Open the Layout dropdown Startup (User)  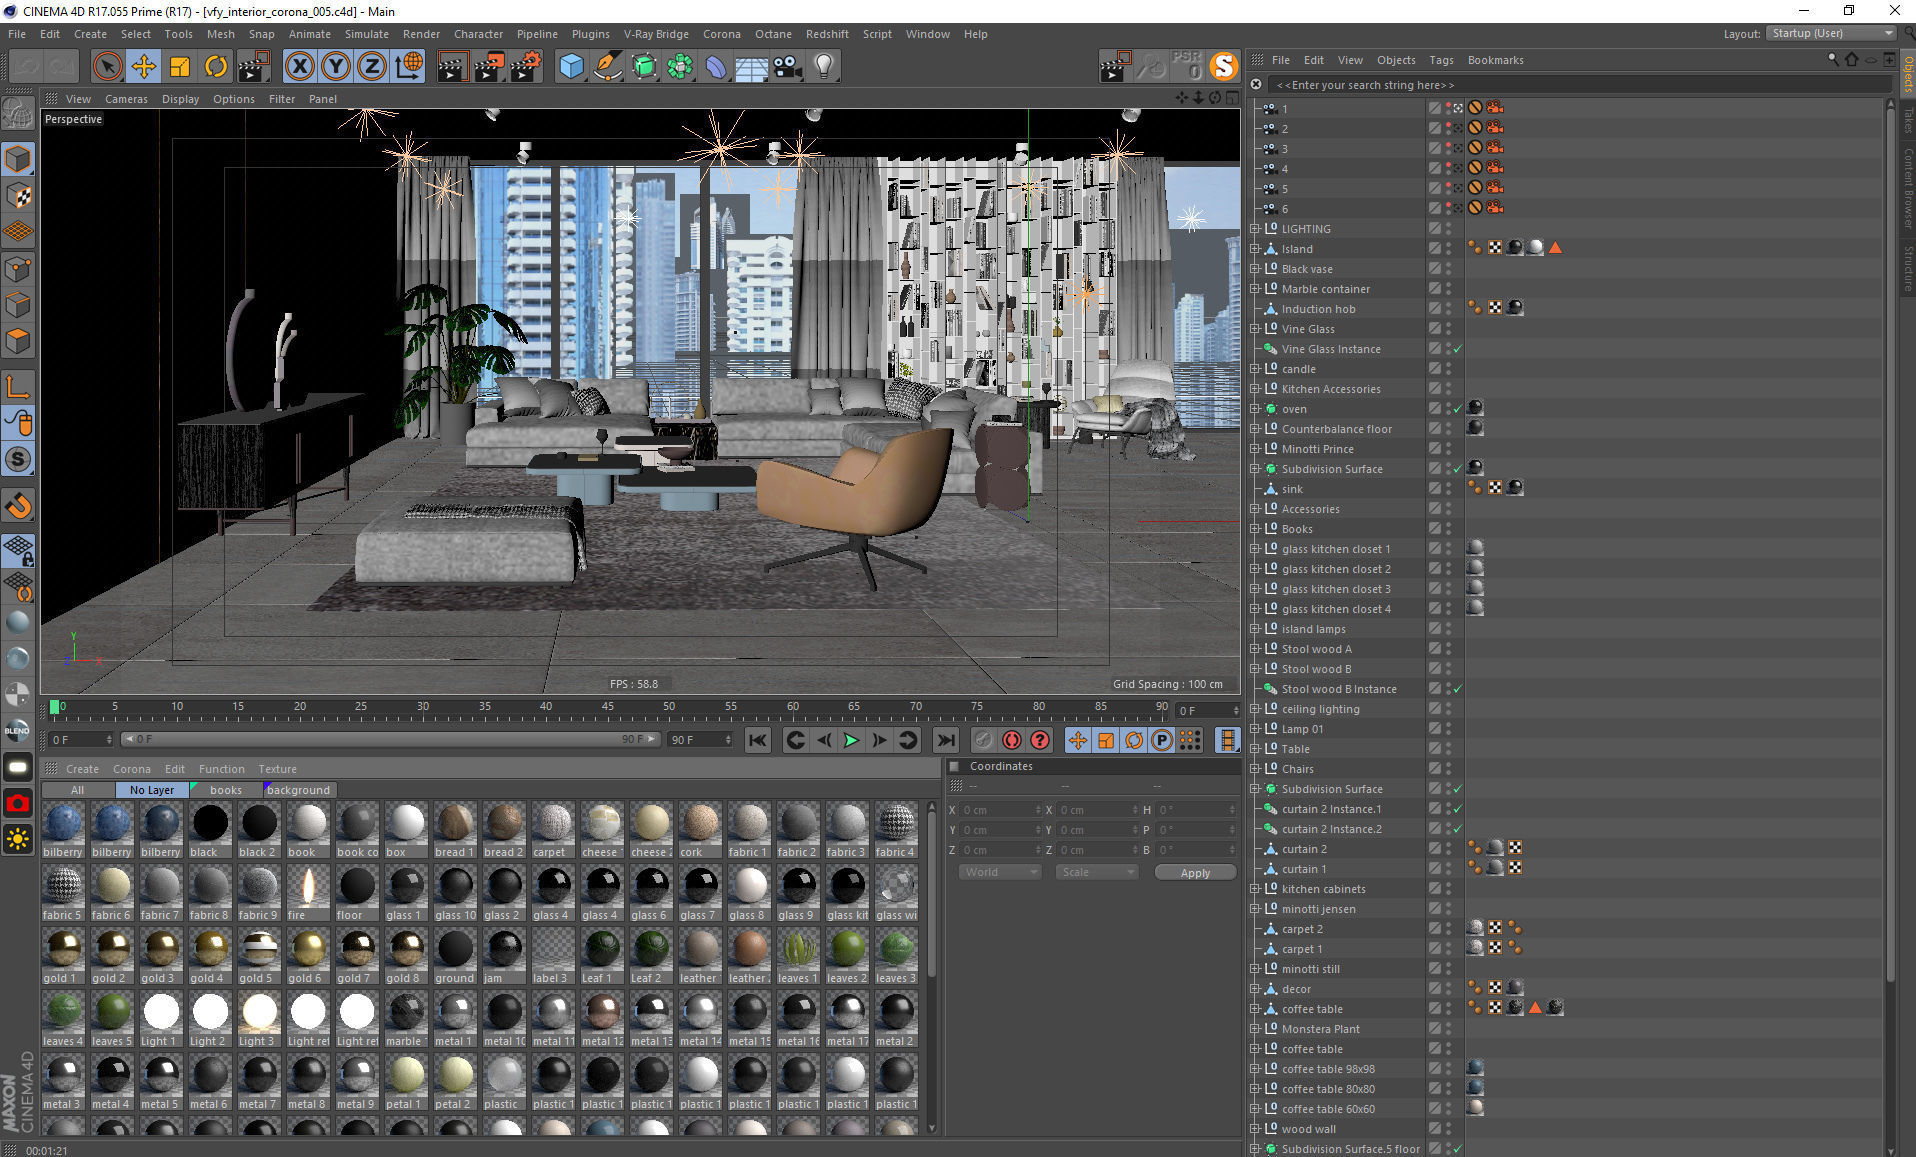pyautogui.click(x=1830, y=34)
